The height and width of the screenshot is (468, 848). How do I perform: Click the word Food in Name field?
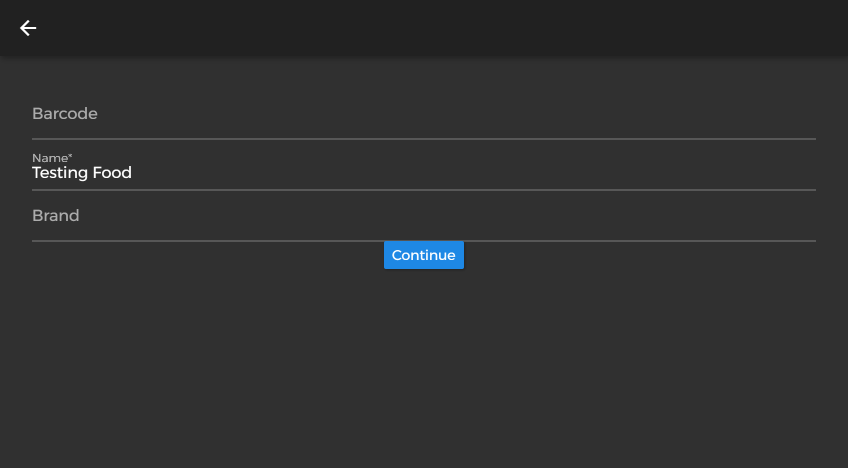click(x=112, y=173)
